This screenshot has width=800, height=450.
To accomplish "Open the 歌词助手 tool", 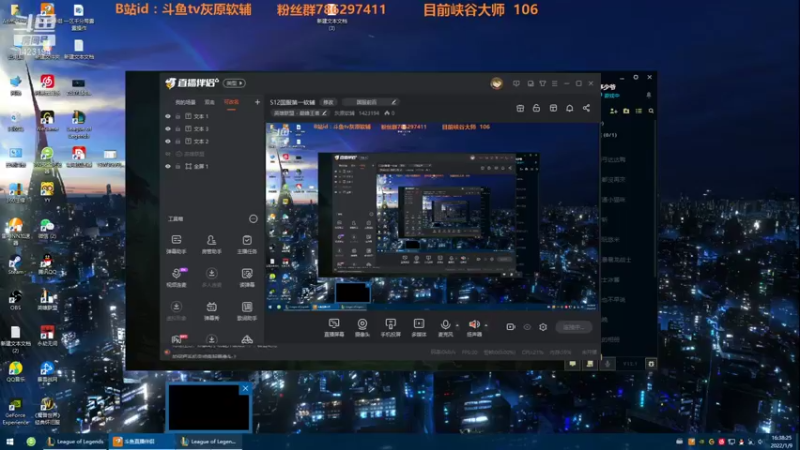I will click(247, 310).
